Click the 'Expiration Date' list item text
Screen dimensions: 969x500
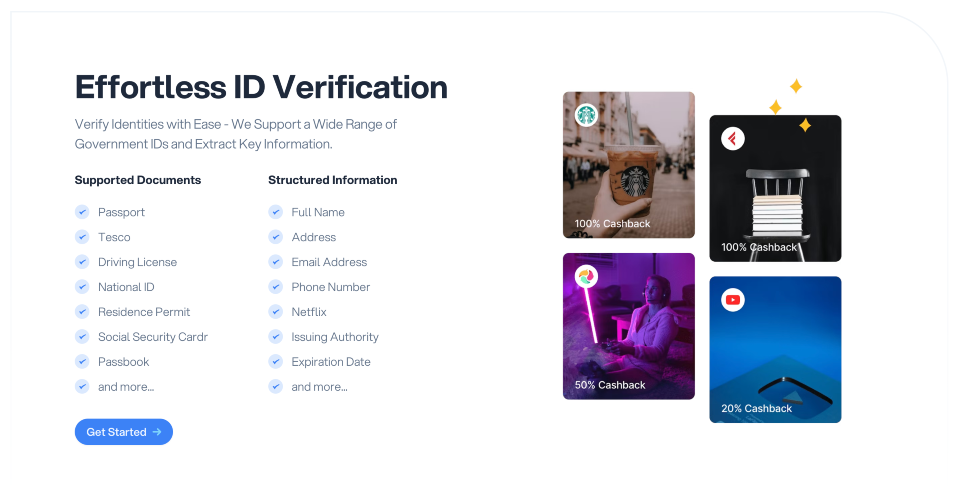click(x=331, y=362)
